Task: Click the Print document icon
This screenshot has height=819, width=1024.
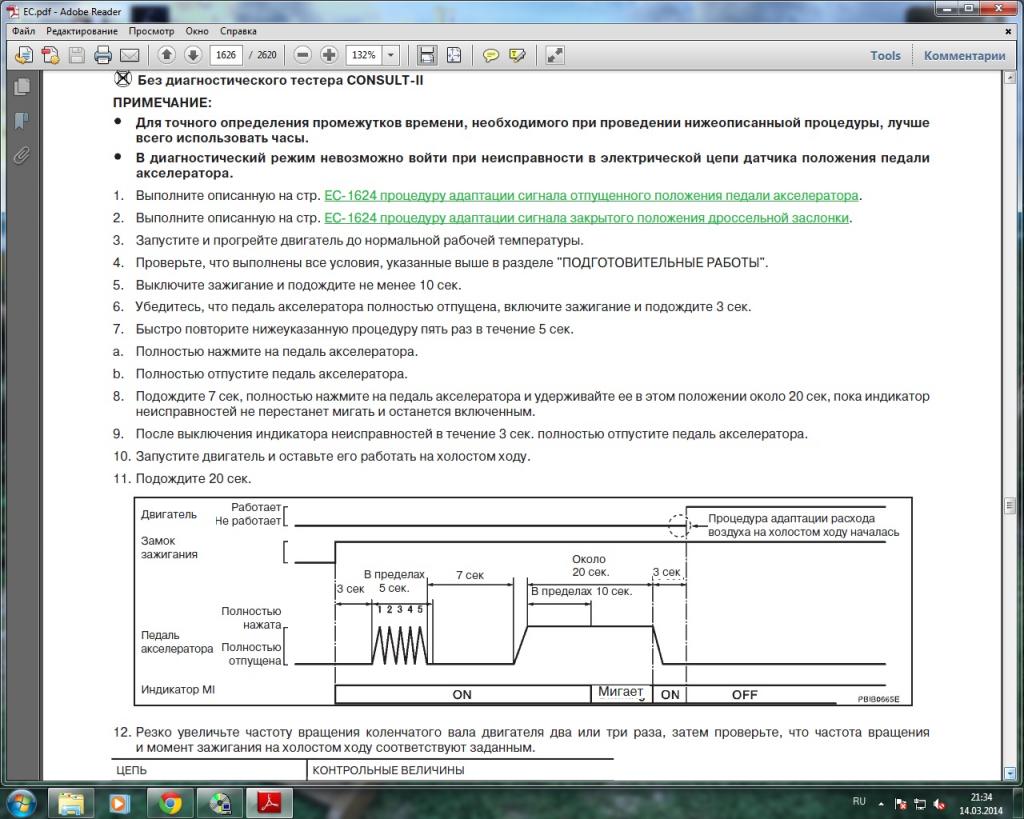Action: point(103,55)
